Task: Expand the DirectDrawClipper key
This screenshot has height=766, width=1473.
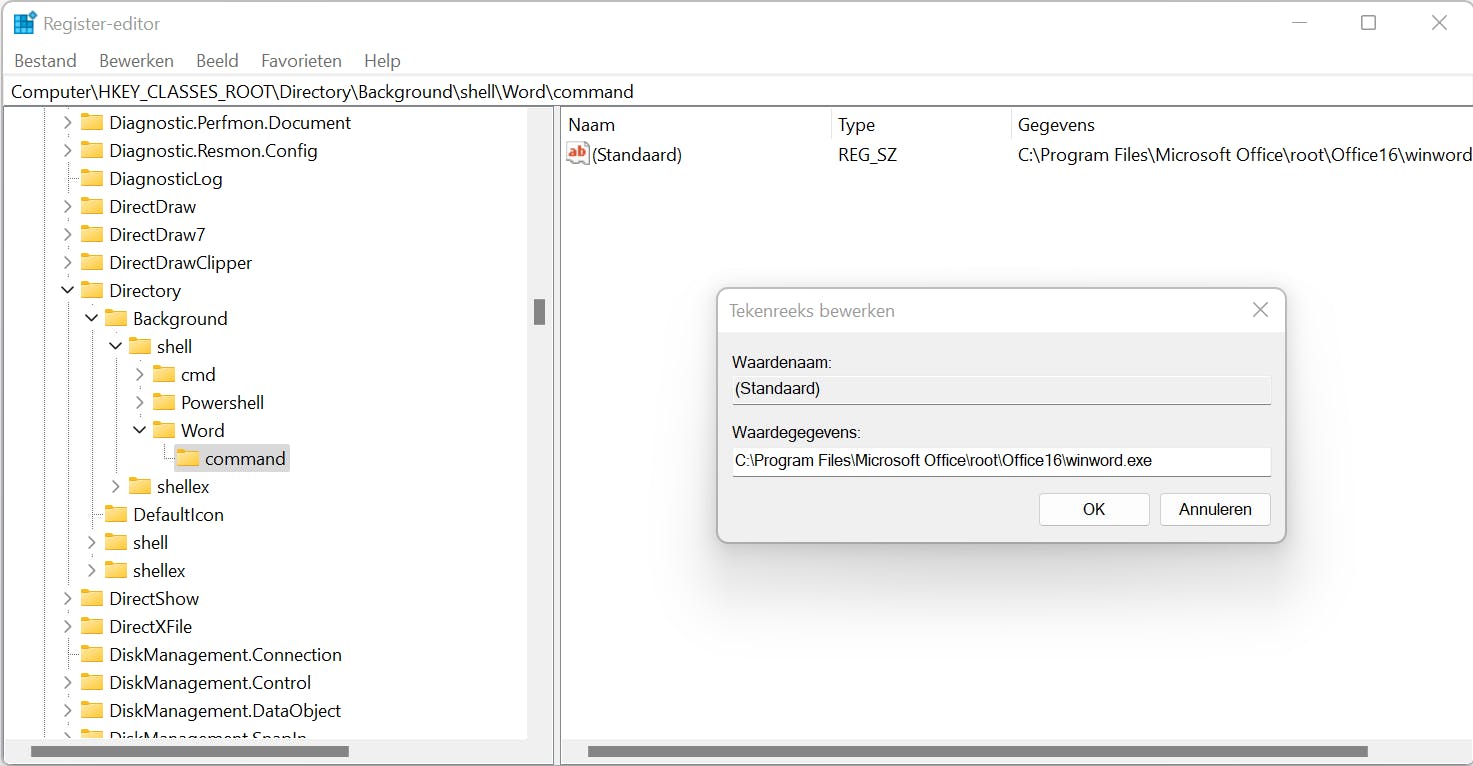Action: [68, 263]
